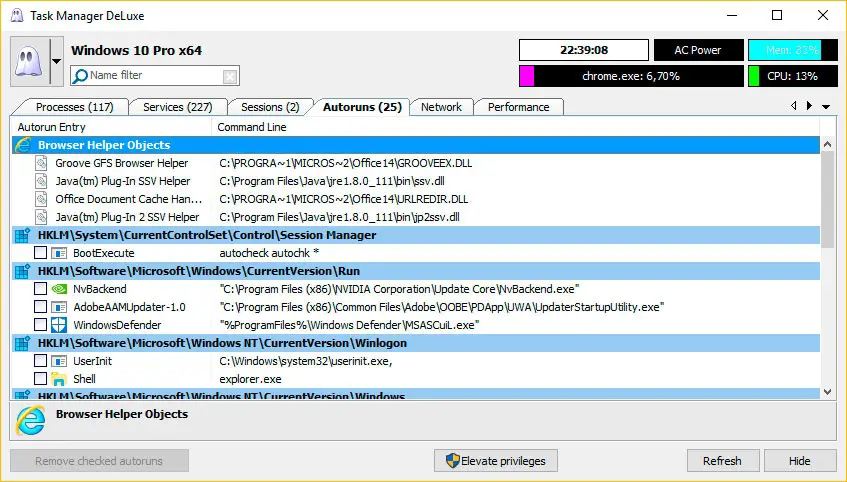Click Elevate privileges button

tap(496, 461)
